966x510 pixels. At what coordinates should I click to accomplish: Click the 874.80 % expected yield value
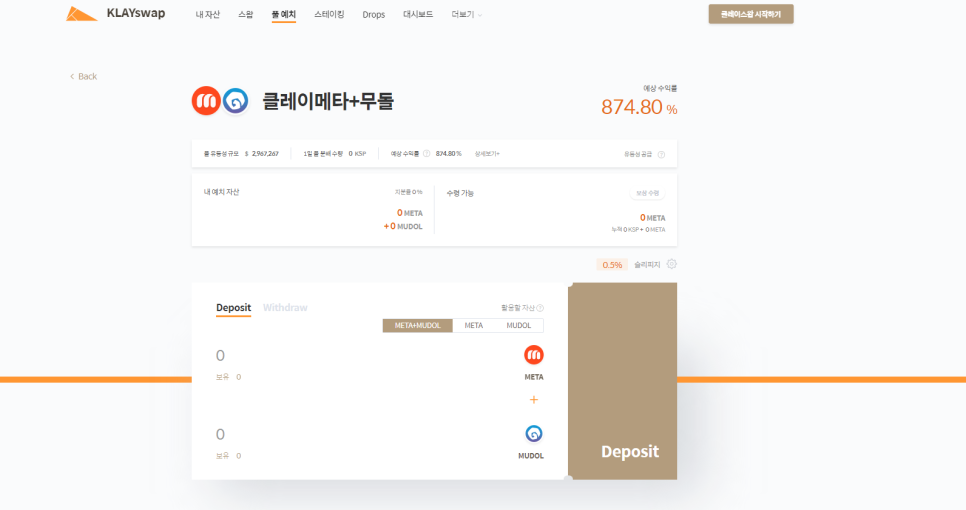(x=639, y=107)
